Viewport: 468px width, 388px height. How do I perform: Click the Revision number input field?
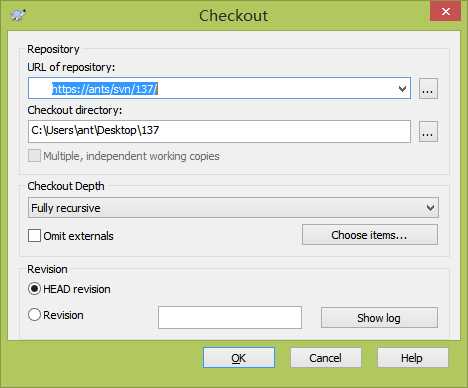coord(230,317)
